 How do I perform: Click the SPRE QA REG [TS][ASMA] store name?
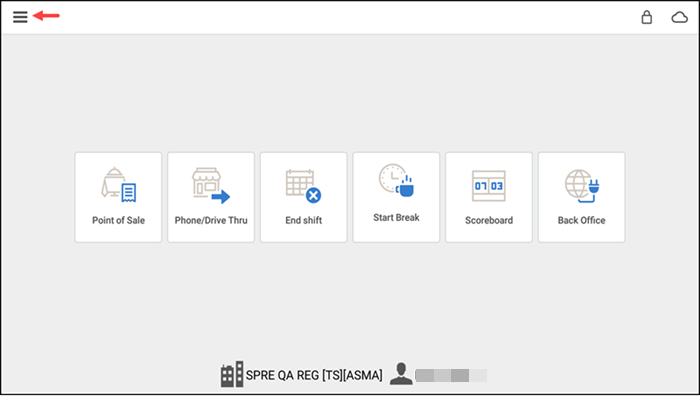[x=314, y=375]
